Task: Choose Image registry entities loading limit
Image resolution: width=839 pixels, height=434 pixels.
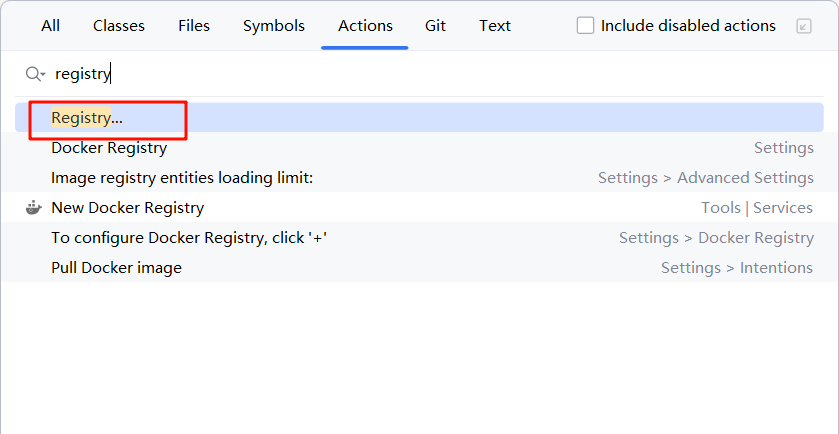Action: tap(182, 178)
